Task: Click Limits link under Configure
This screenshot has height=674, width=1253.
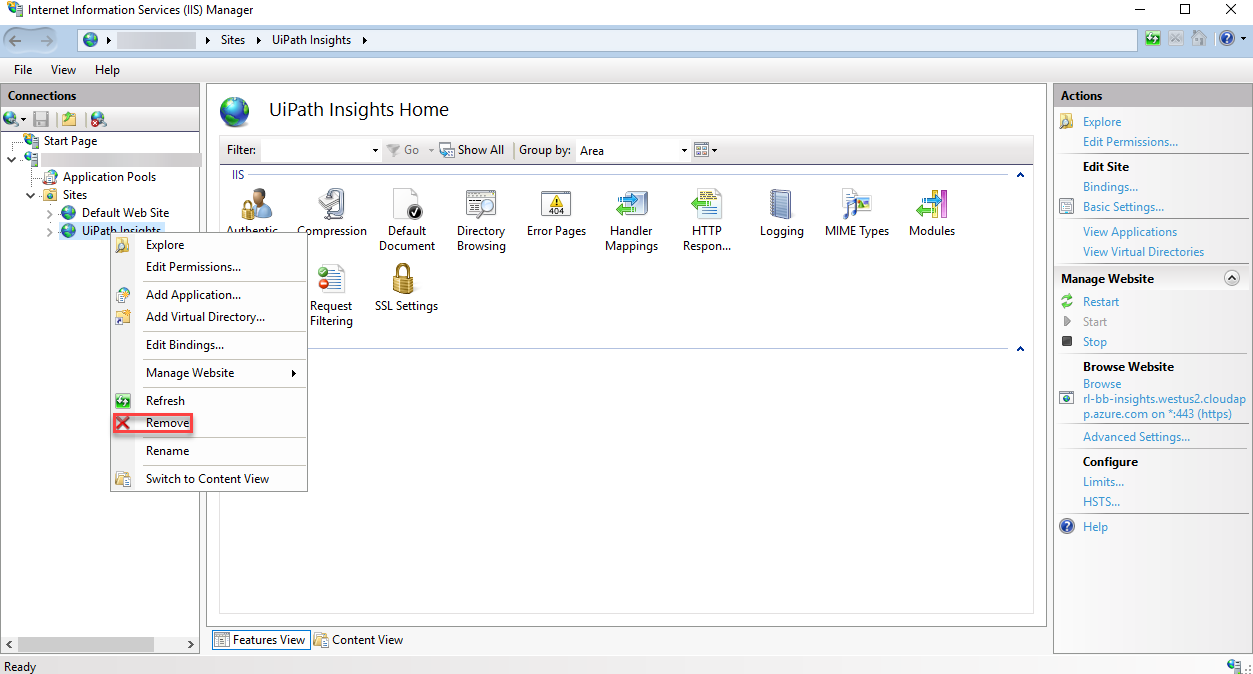Action: click(1103, 482)
